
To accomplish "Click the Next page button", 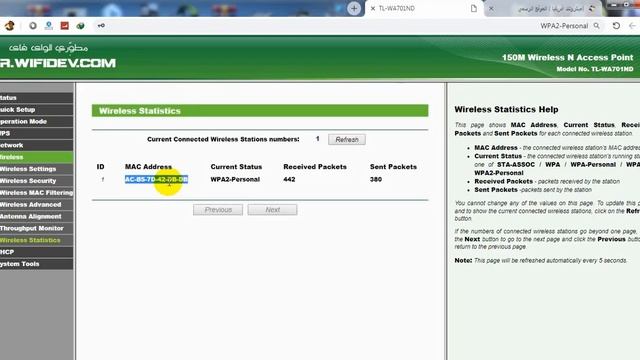I will (x=272, y=210).
